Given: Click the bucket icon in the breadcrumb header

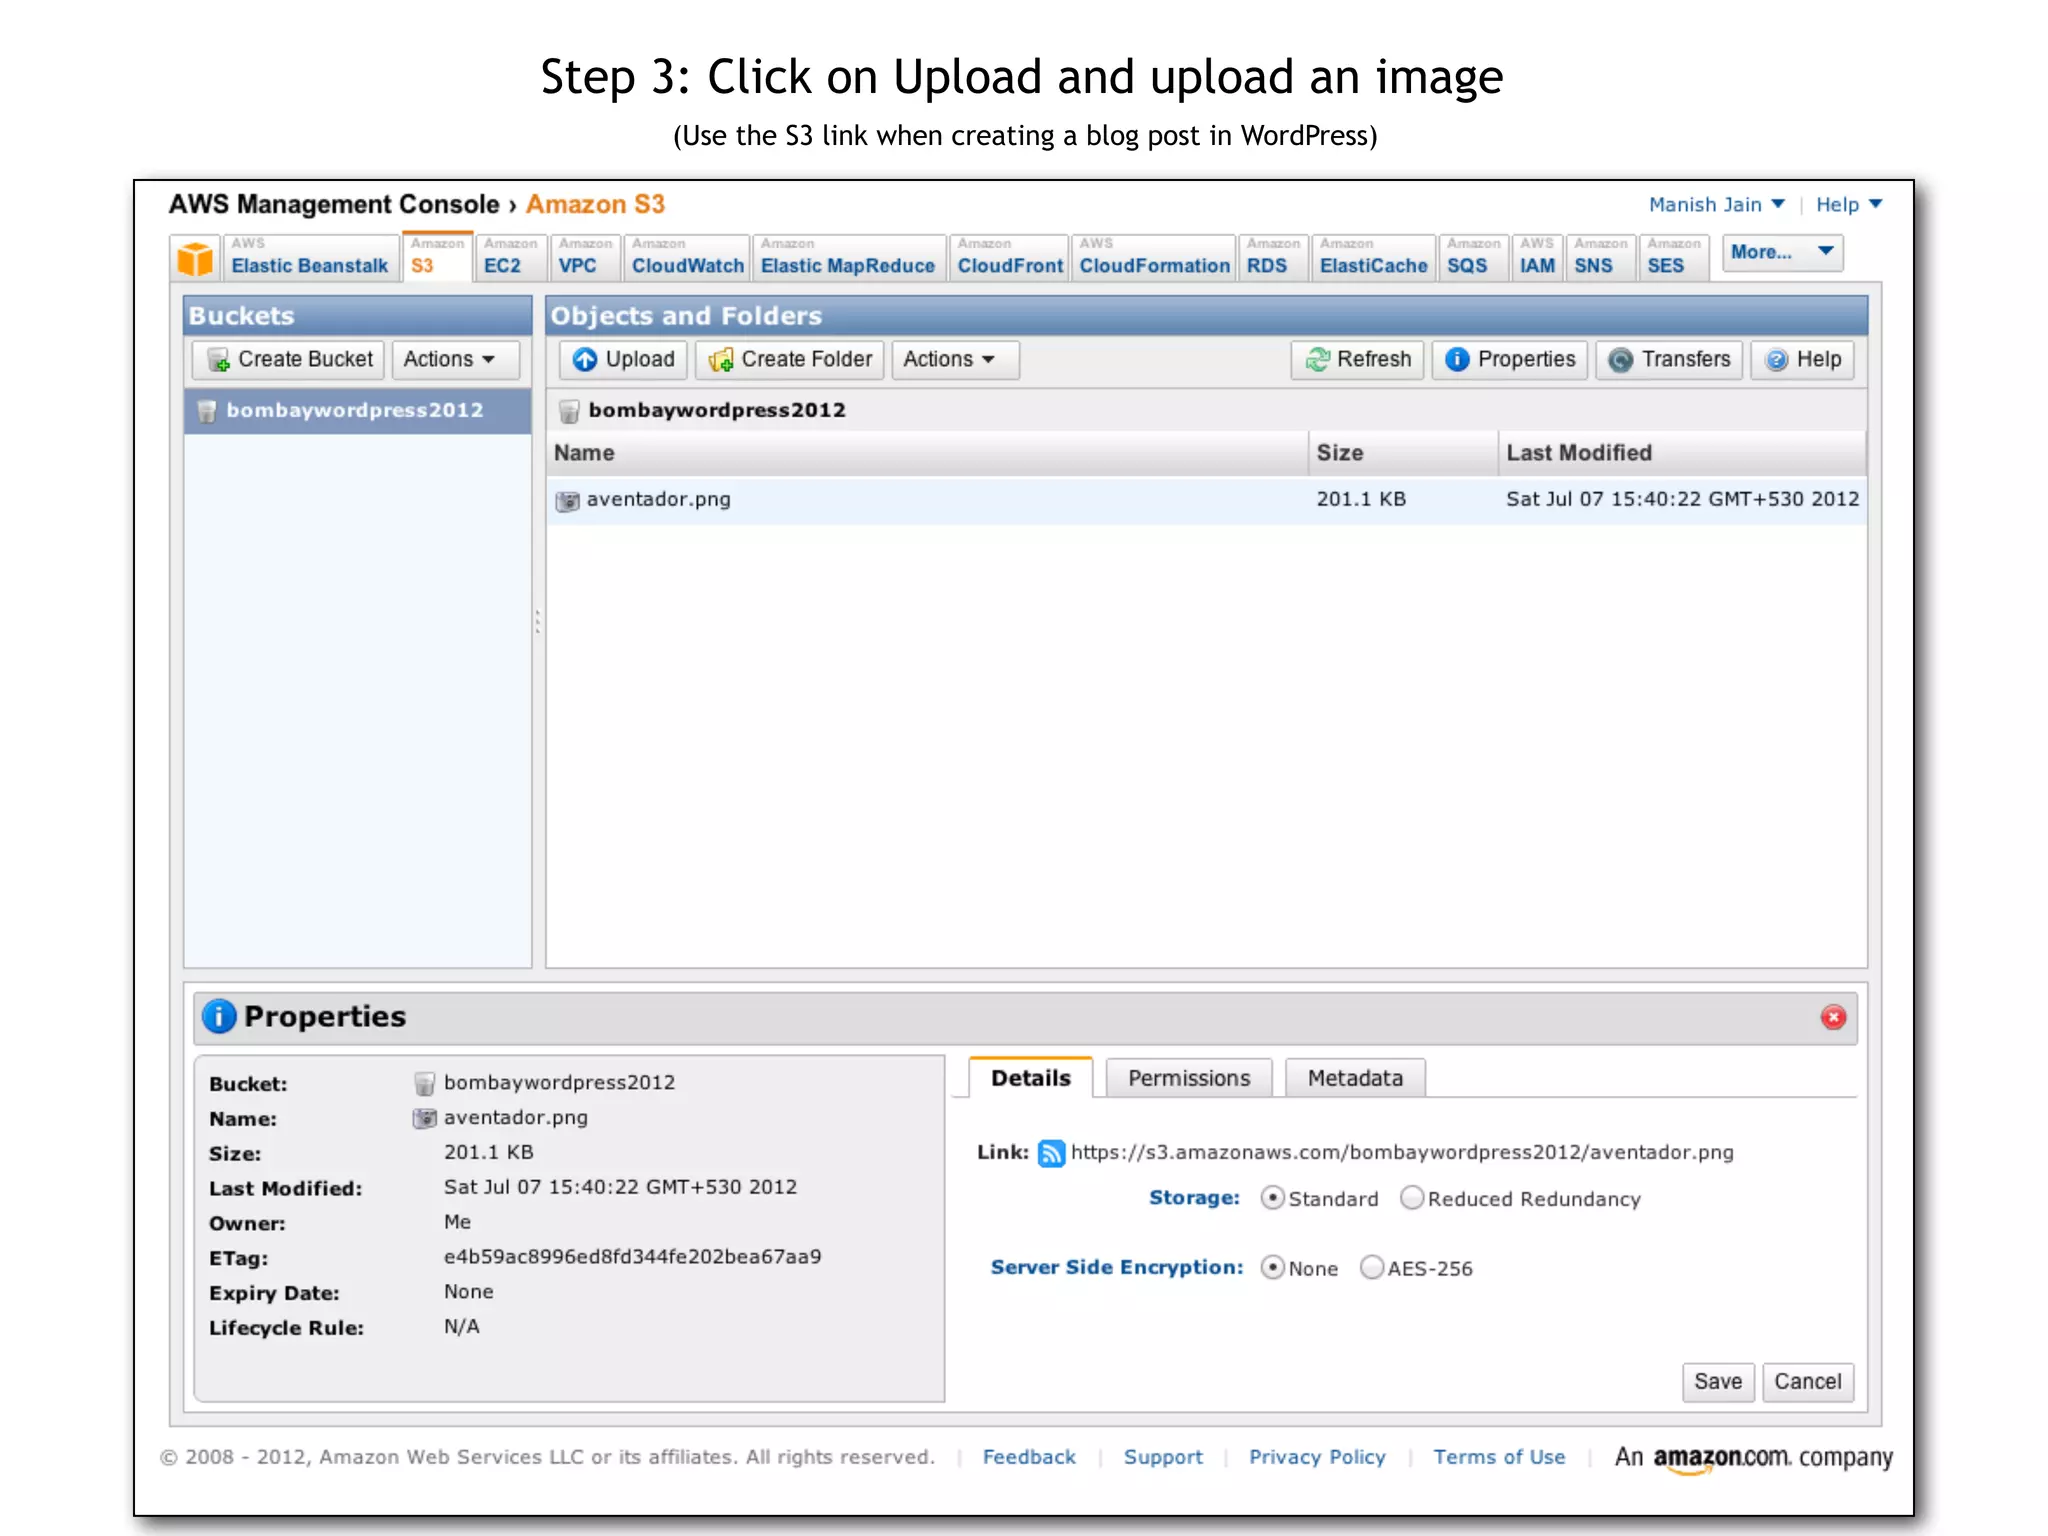Looking at the screenshot, I should click(x=569, y=411).
